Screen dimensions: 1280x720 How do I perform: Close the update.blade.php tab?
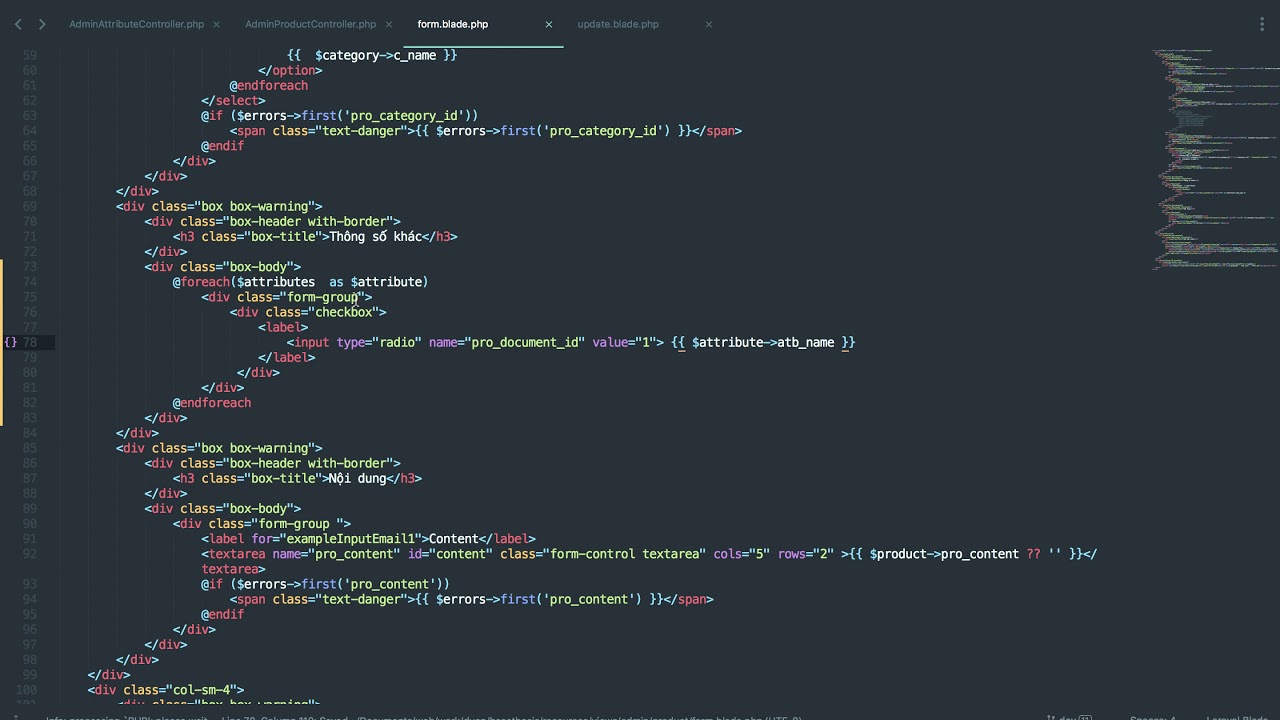click(708, 24)
